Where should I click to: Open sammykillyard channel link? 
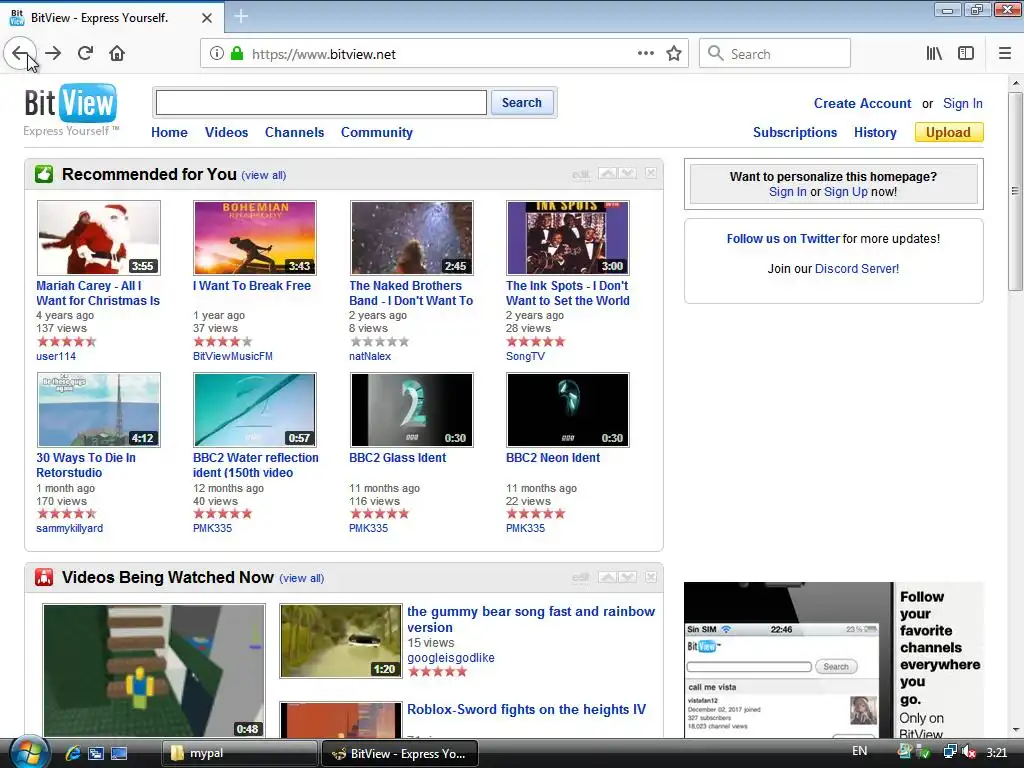pyautogui.click(x=69, y=528)
